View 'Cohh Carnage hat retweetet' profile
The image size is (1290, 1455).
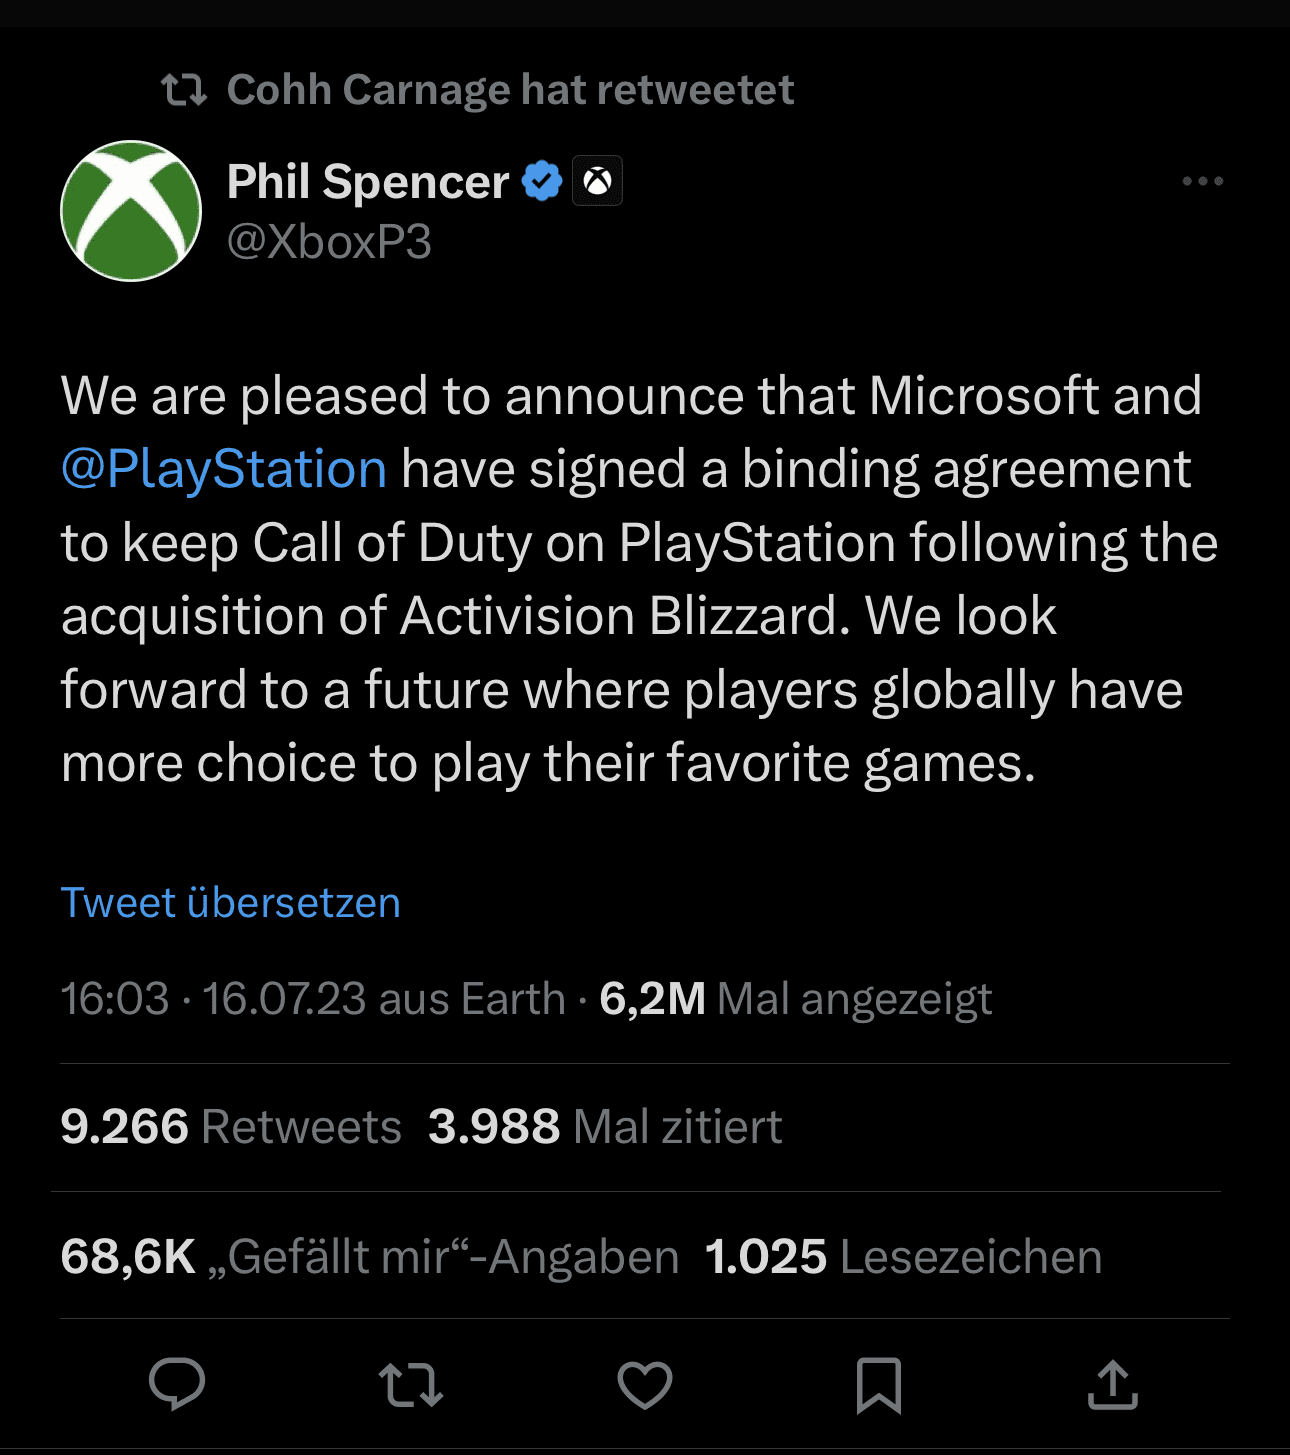[x=510, y=90]
